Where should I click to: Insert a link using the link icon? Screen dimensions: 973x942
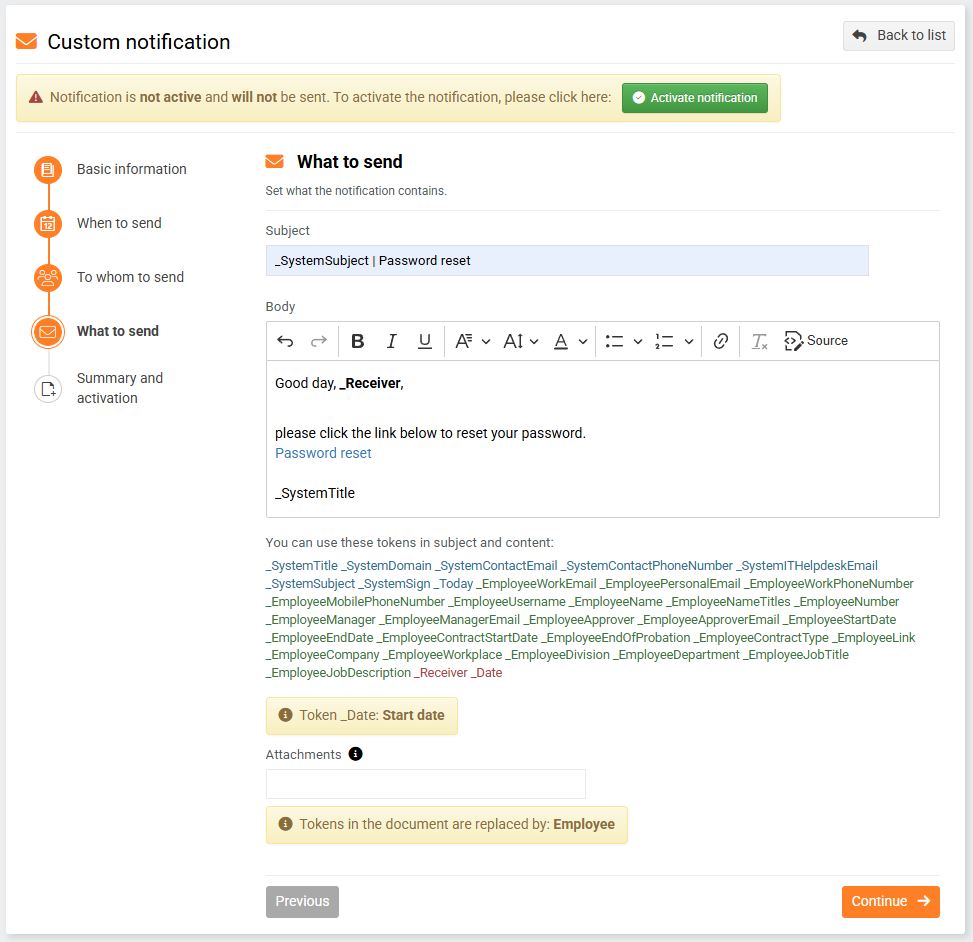[721, 341]
